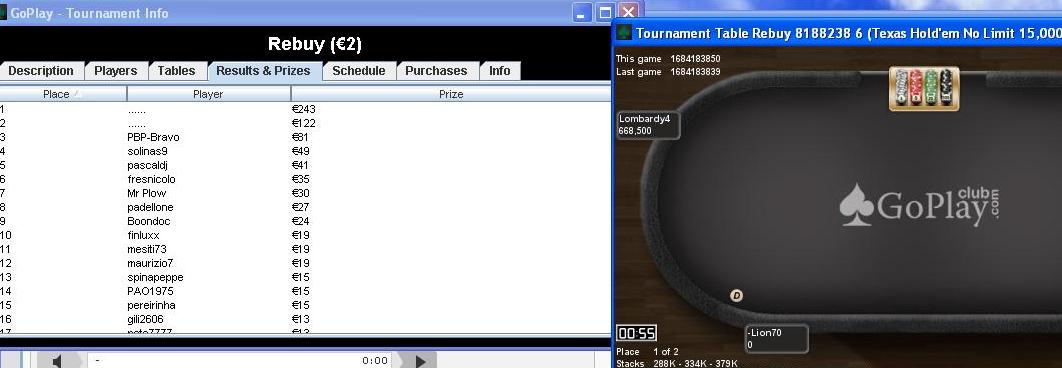
Task: Click the -Lion70 player seat box
Action: point(776,339)
